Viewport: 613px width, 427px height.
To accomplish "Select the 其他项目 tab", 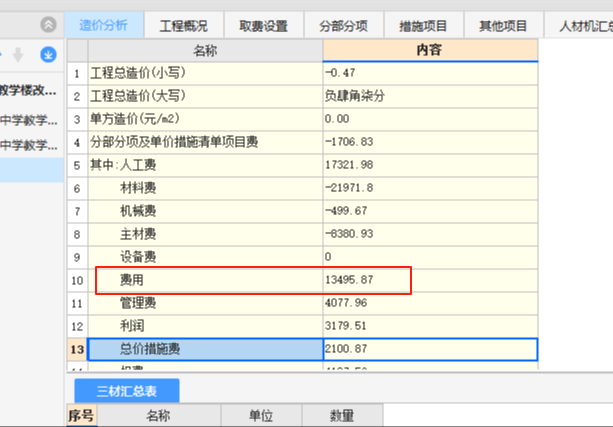I will pos(504,26).
